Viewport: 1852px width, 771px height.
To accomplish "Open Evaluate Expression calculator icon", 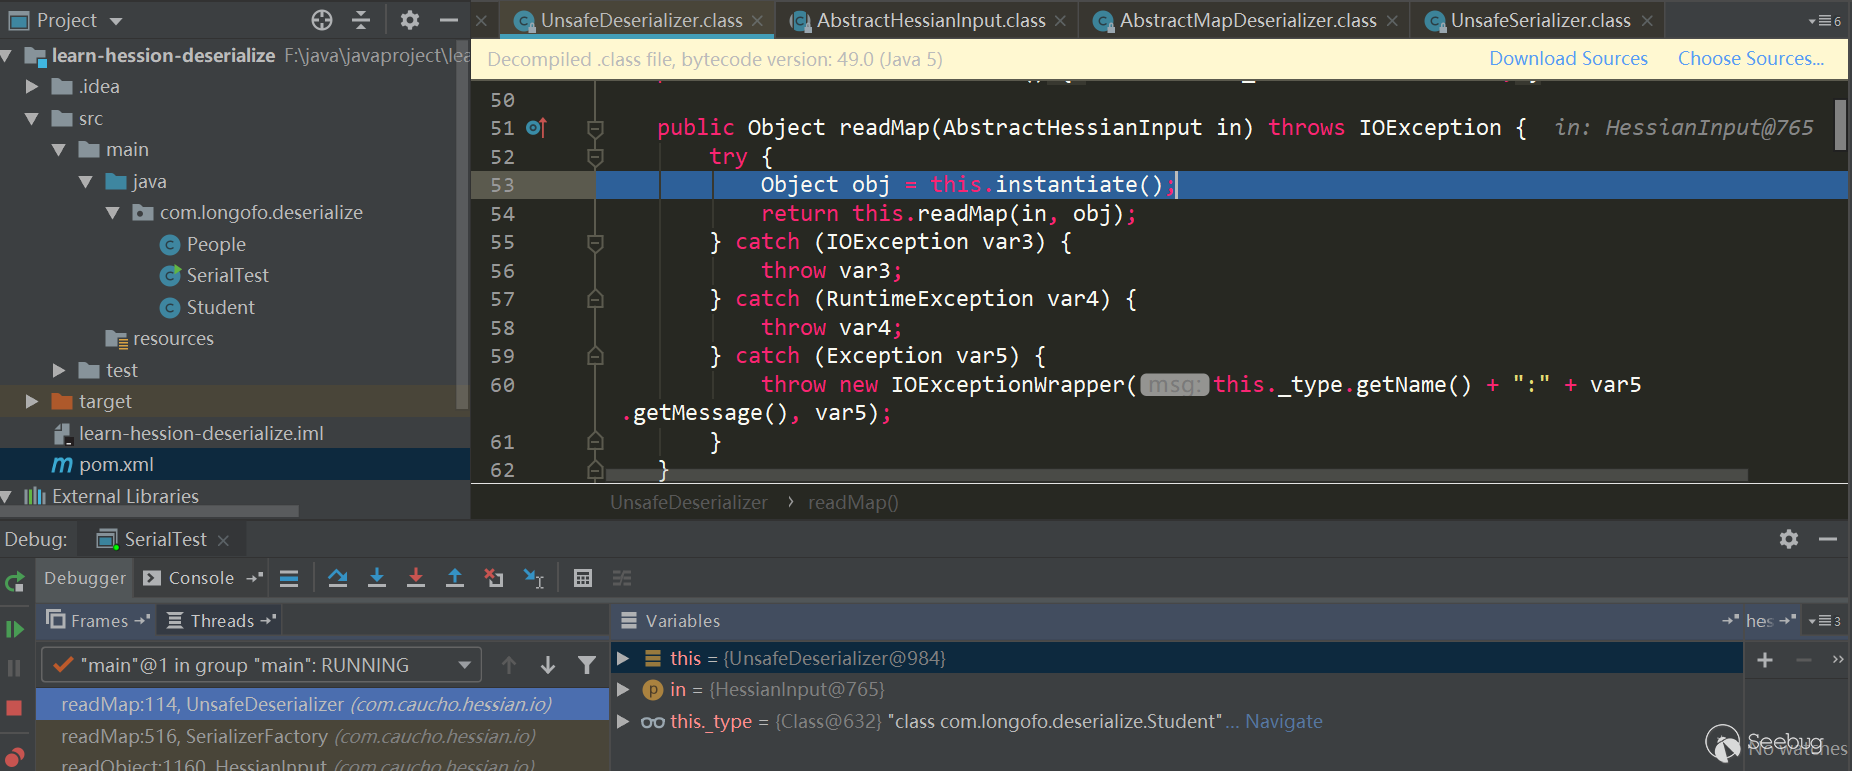I will [583, 578].
